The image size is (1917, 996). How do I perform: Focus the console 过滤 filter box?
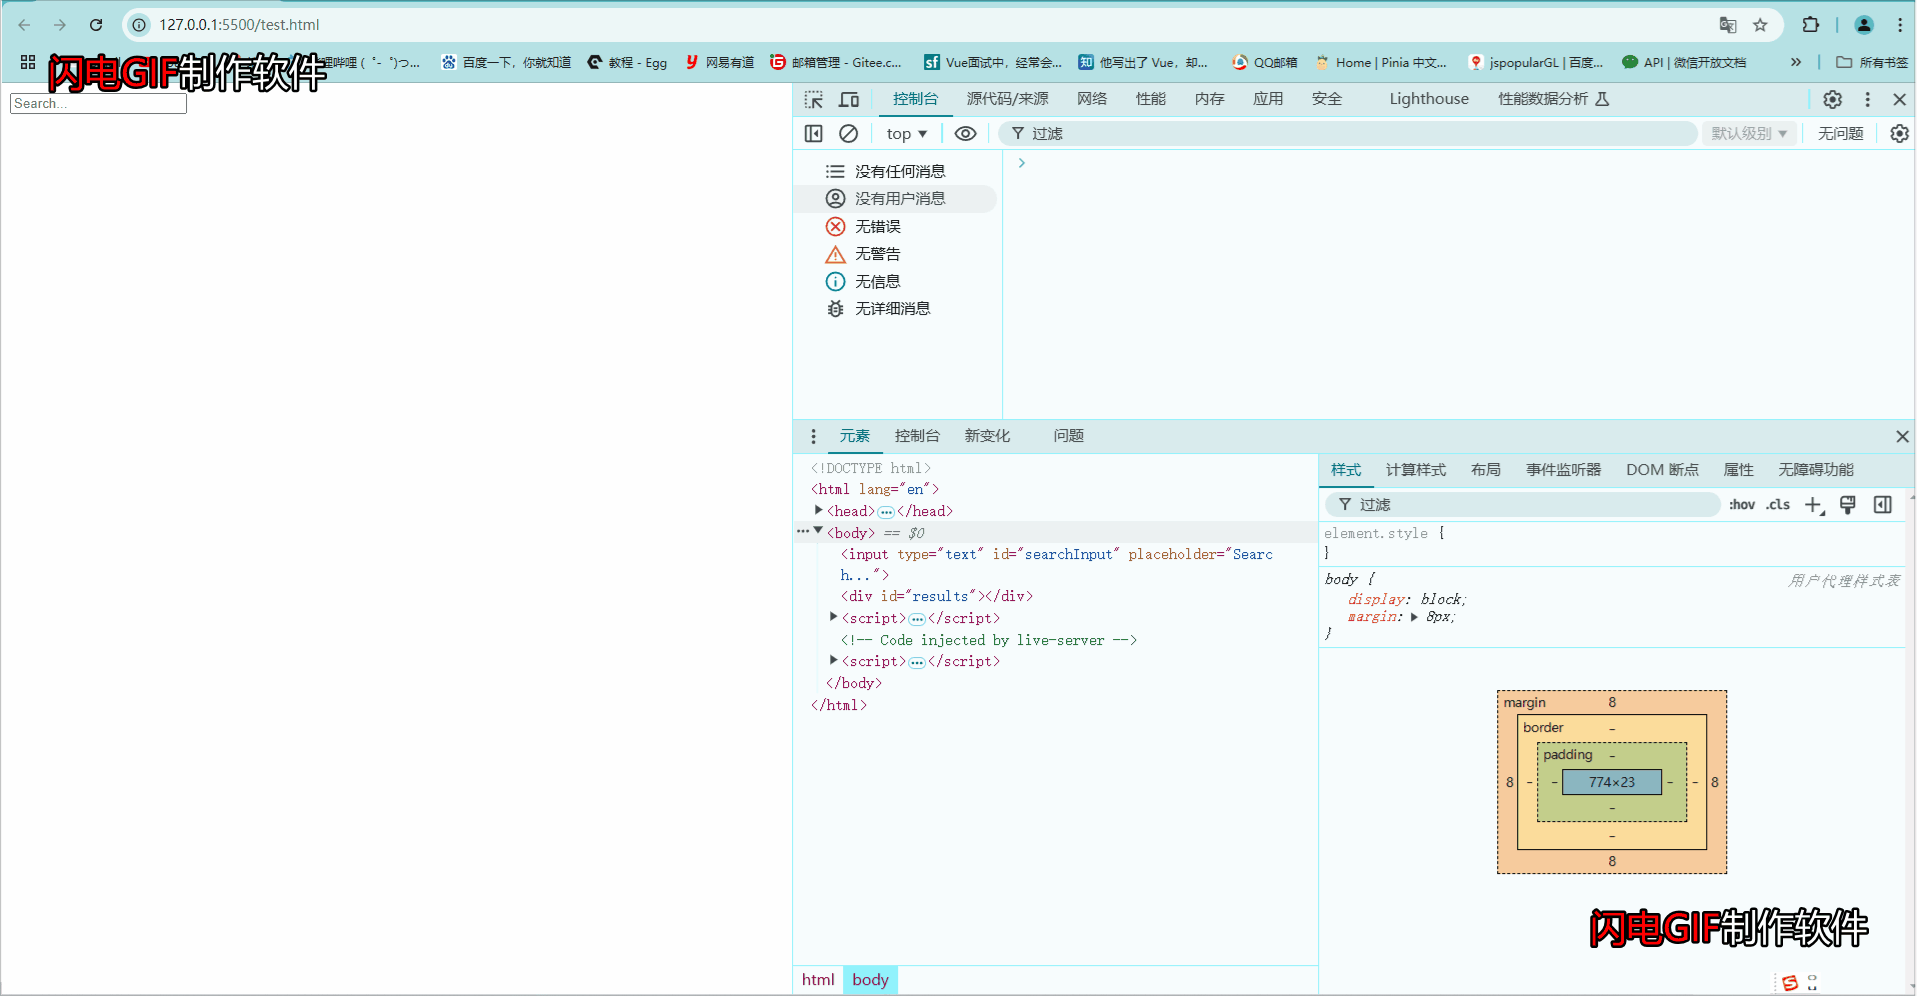[1347, 133]
